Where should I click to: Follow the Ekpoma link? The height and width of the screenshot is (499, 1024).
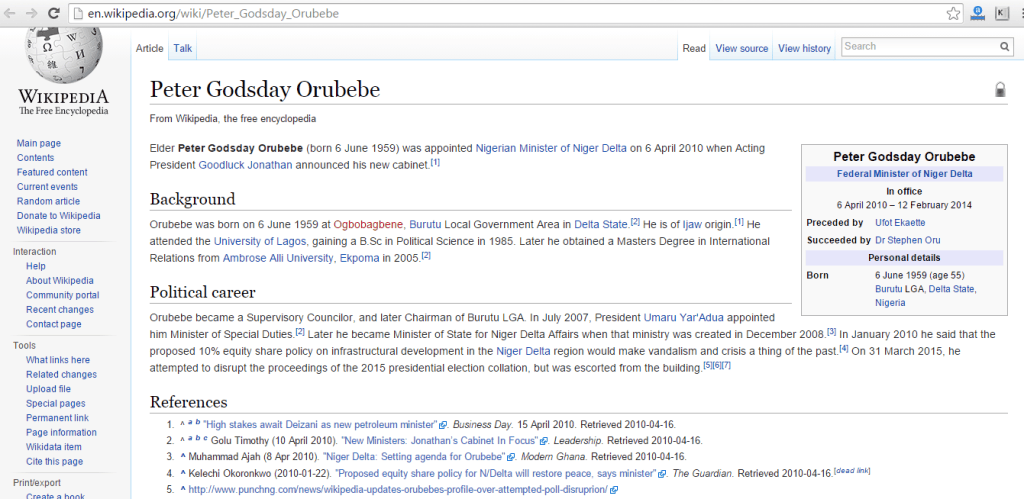pyautogui.click(x=359, y=258)
